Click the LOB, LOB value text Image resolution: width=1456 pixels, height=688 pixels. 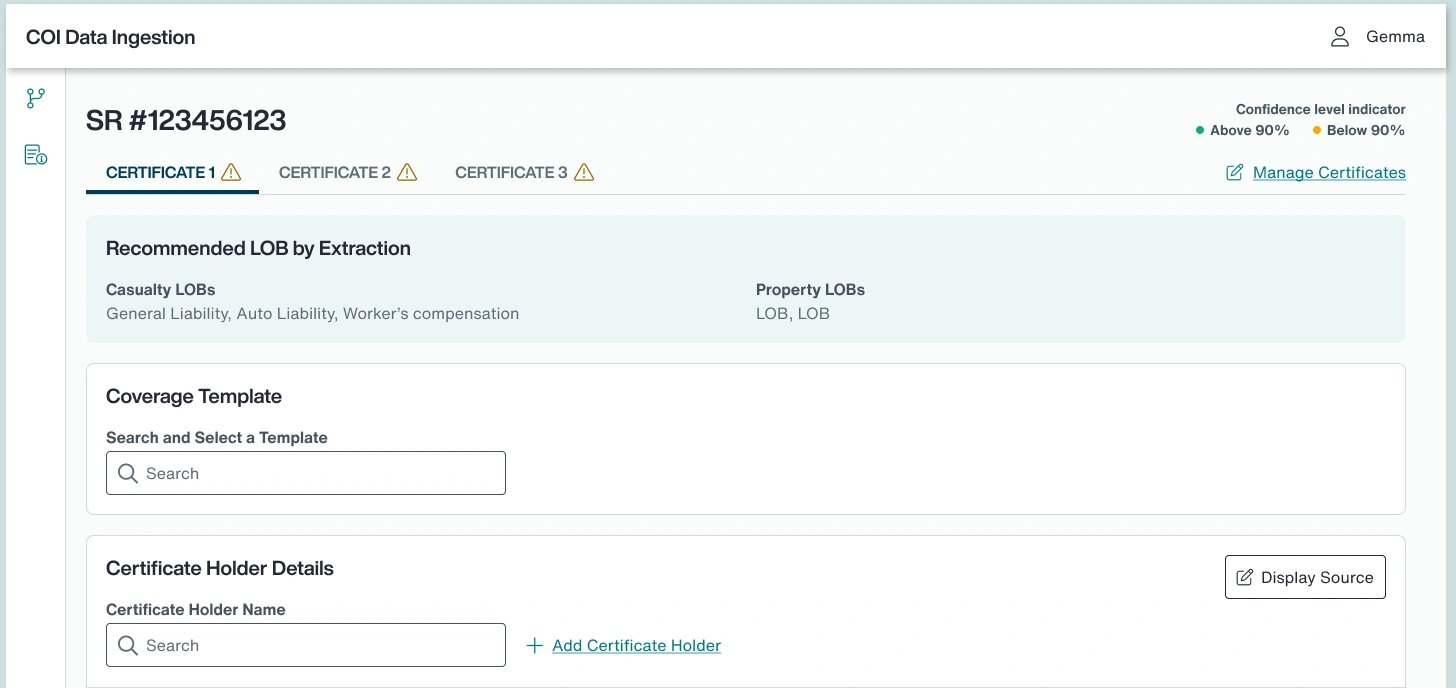(x=793, y=314)
